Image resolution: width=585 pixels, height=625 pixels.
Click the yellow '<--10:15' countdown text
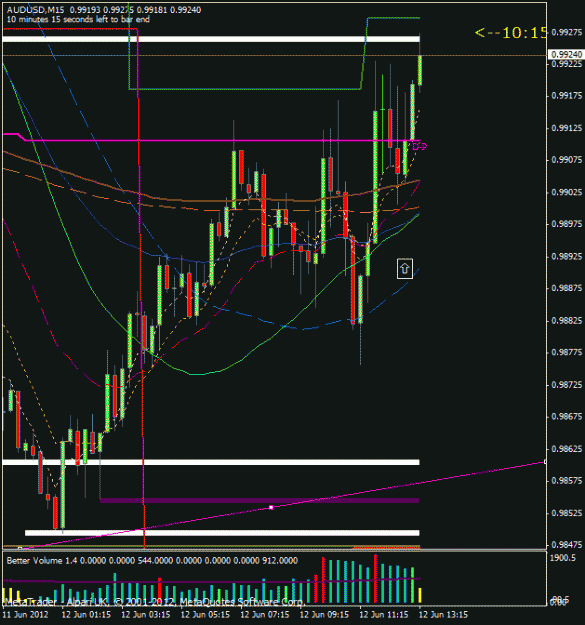click(x=510, y=33)
